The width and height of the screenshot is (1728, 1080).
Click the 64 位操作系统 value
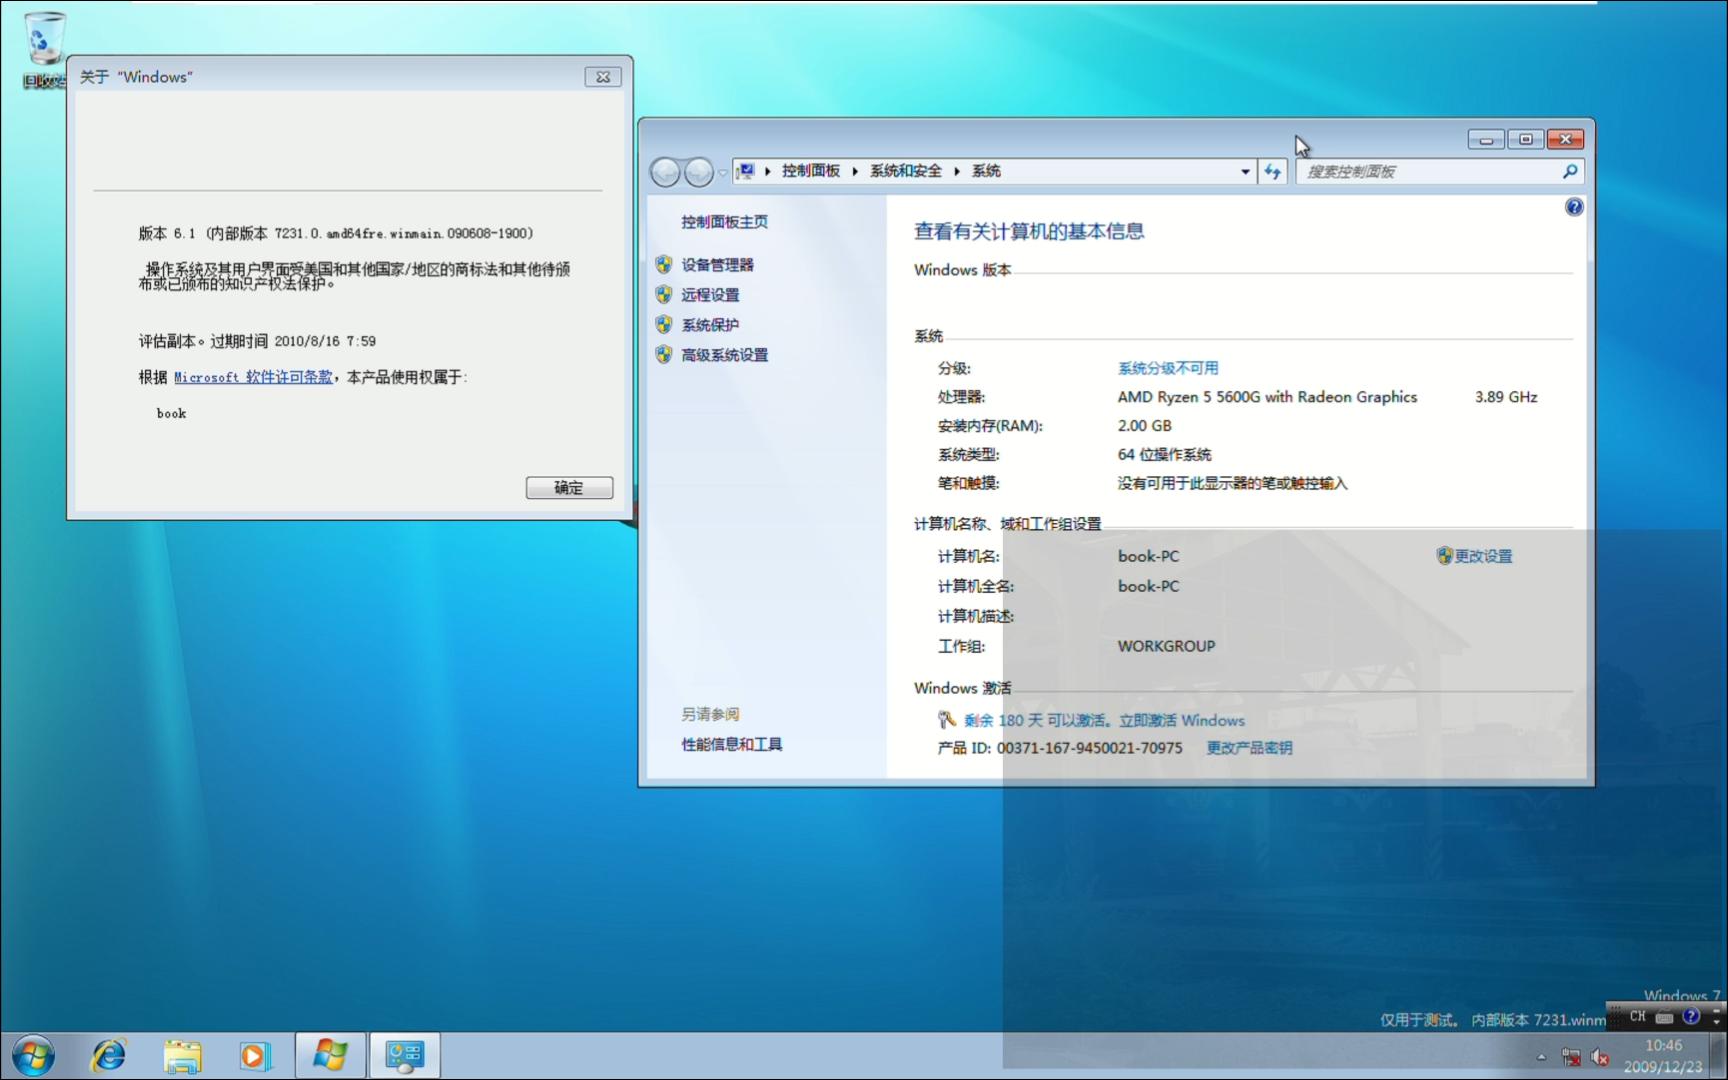(x=1164, y=455)
